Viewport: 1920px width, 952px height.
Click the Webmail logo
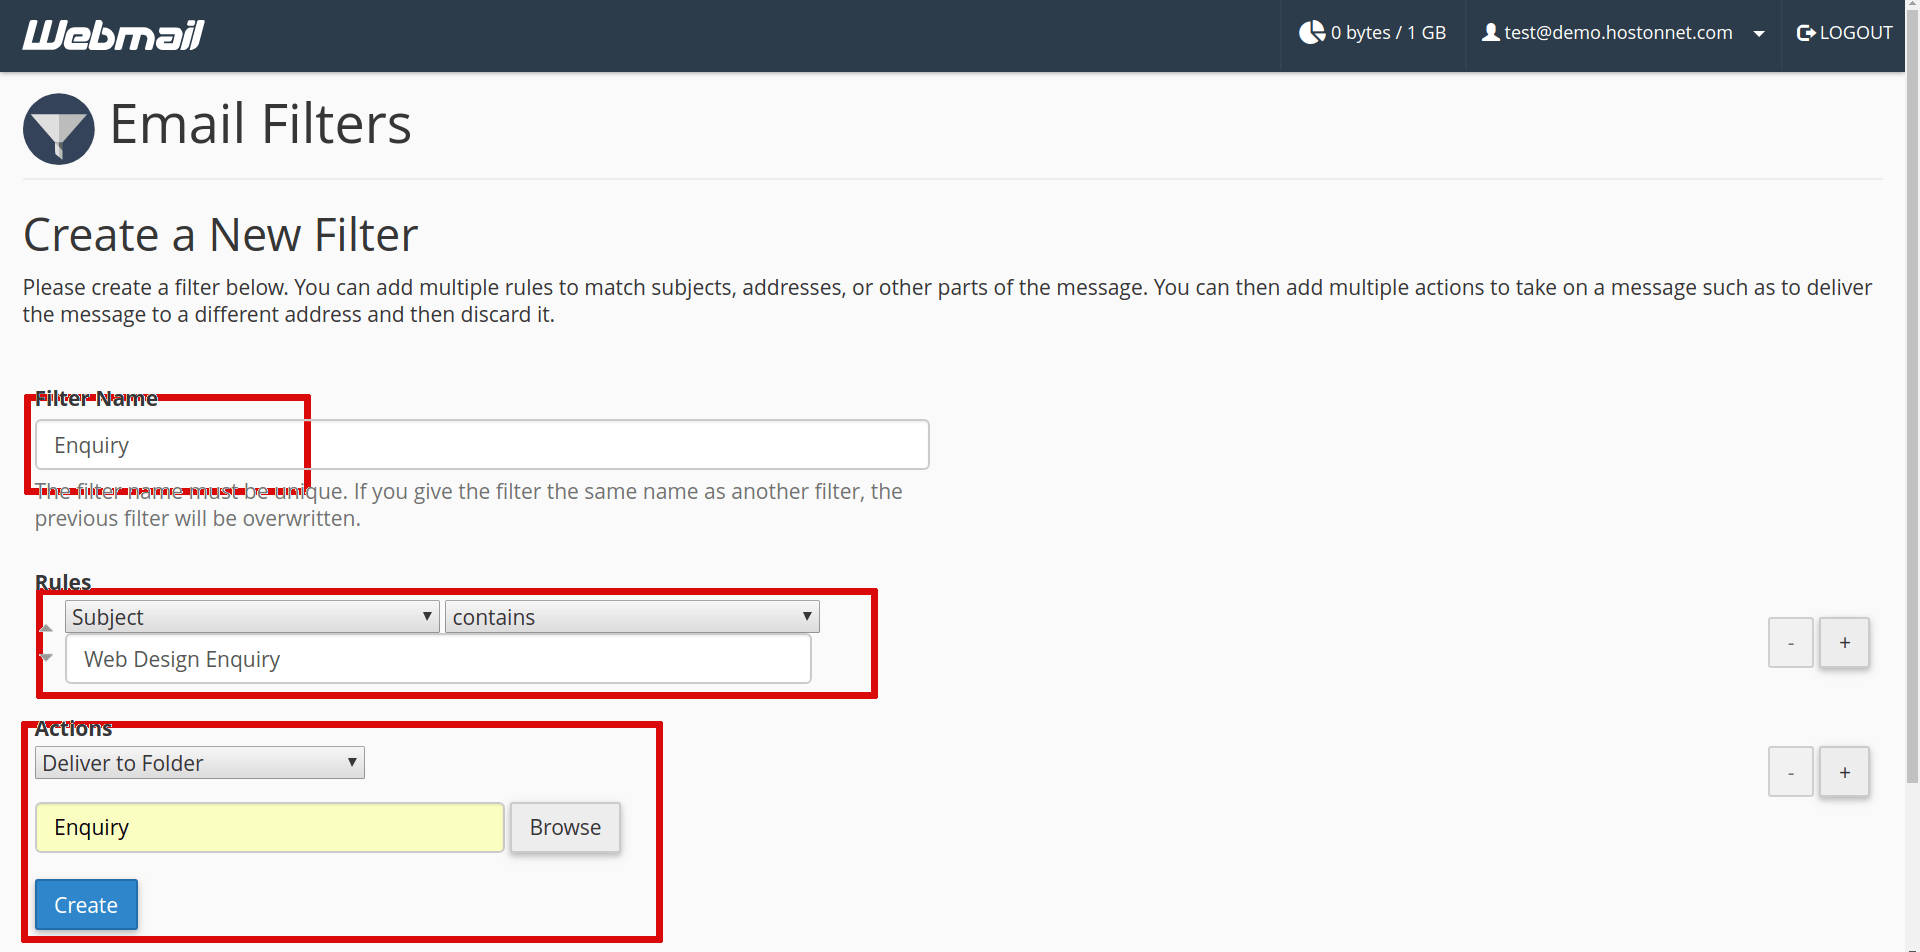pos(112,33)
